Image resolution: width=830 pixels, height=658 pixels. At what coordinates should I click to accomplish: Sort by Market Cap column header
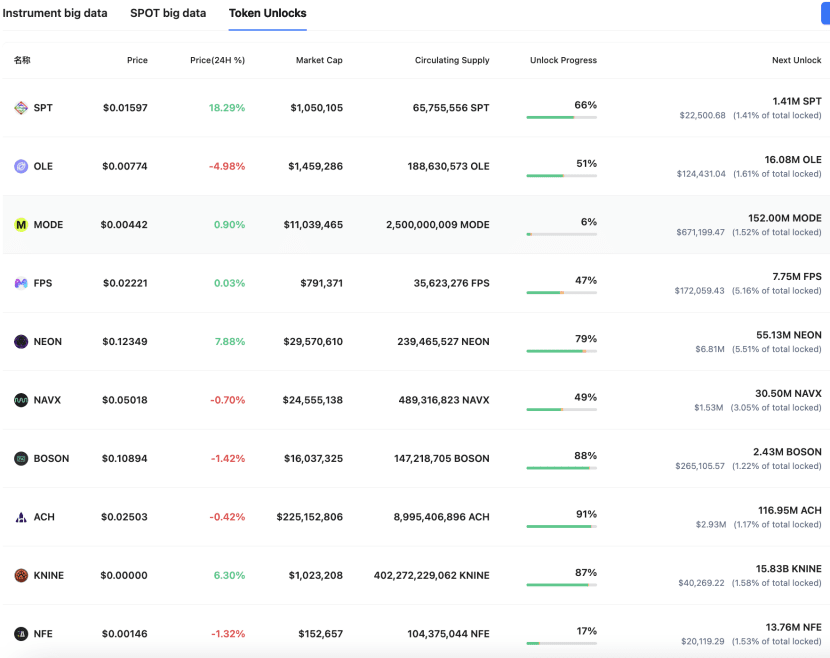click(x=319, y=61)
